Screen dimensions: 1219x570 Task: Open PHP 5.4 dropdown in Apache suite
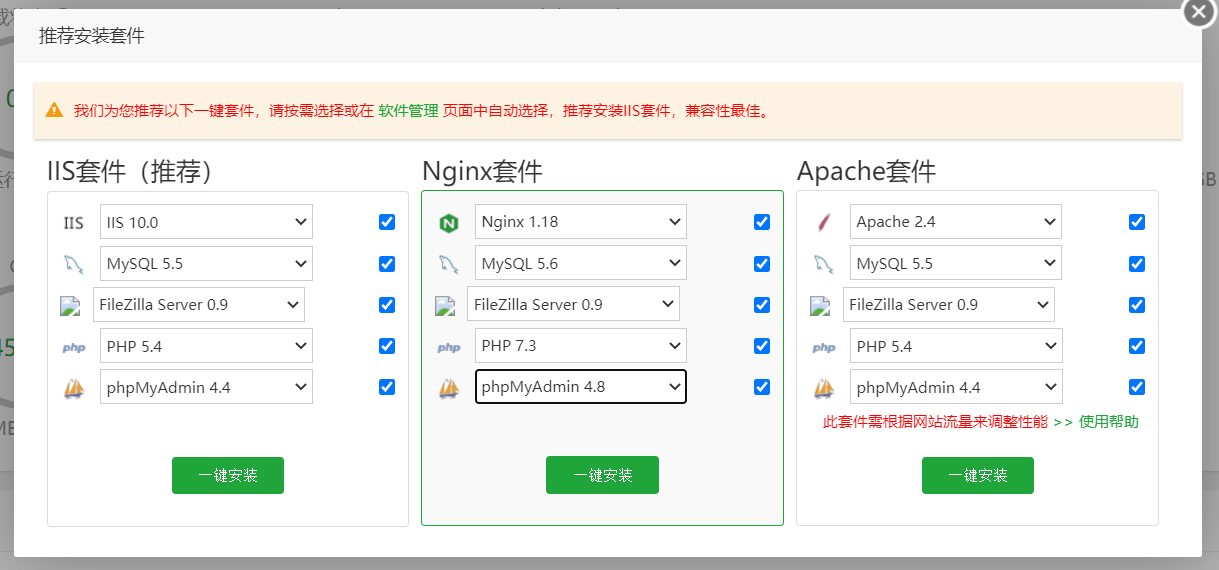tap(956, 346)
